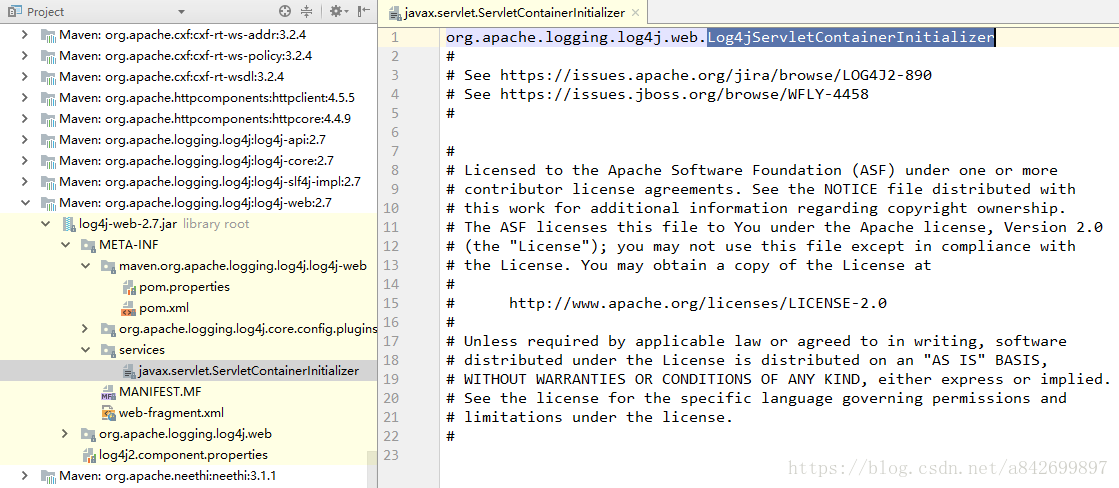Viewport: 1119px width, 488px height.
Task: Click the log4j2.component.properties file icon
Action: click(x=89, y=454)
